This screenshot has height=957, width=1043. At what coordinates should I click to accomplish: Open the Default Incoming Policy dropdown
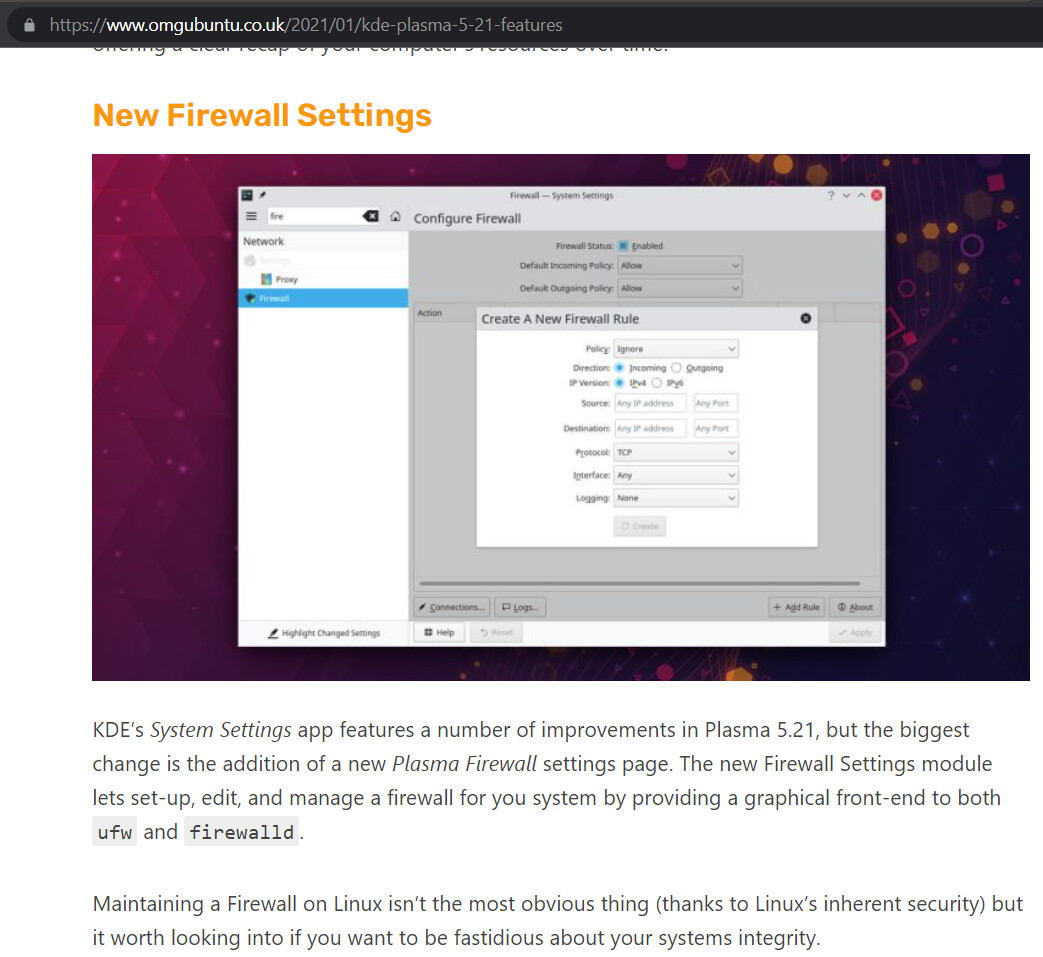click(680, 266)
